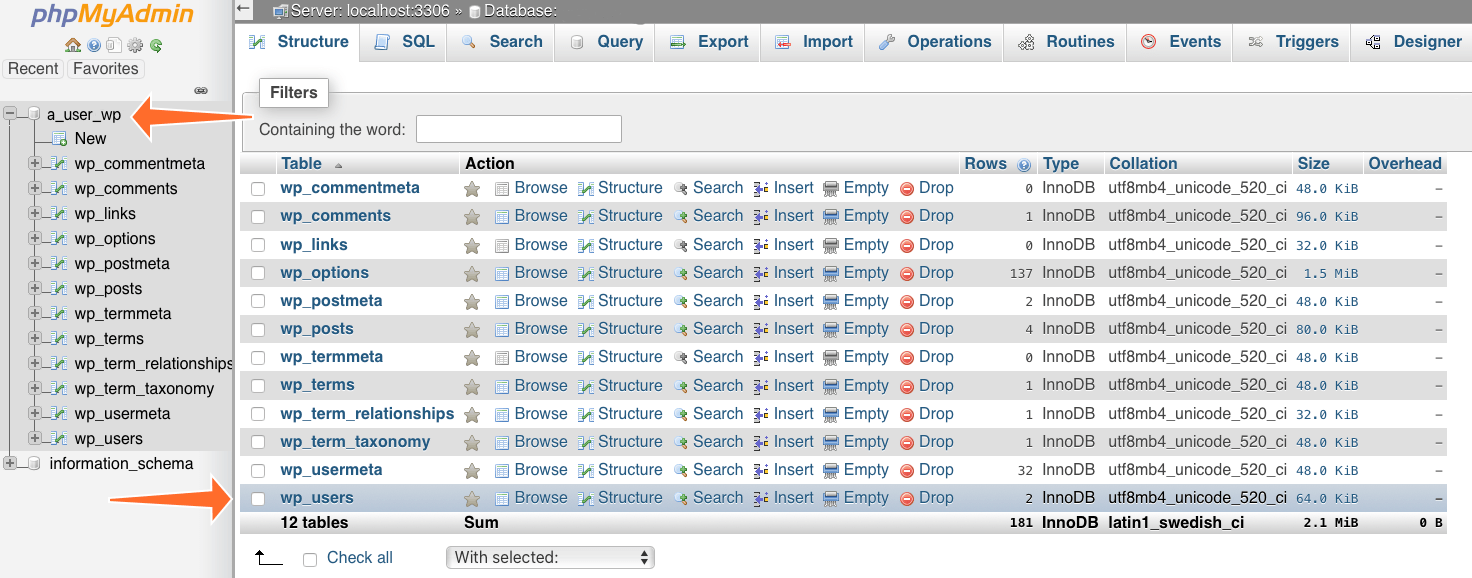This screenshot has width=1472, height=578.
Task: Open the settings gear icon
Action: click(134, 45)
